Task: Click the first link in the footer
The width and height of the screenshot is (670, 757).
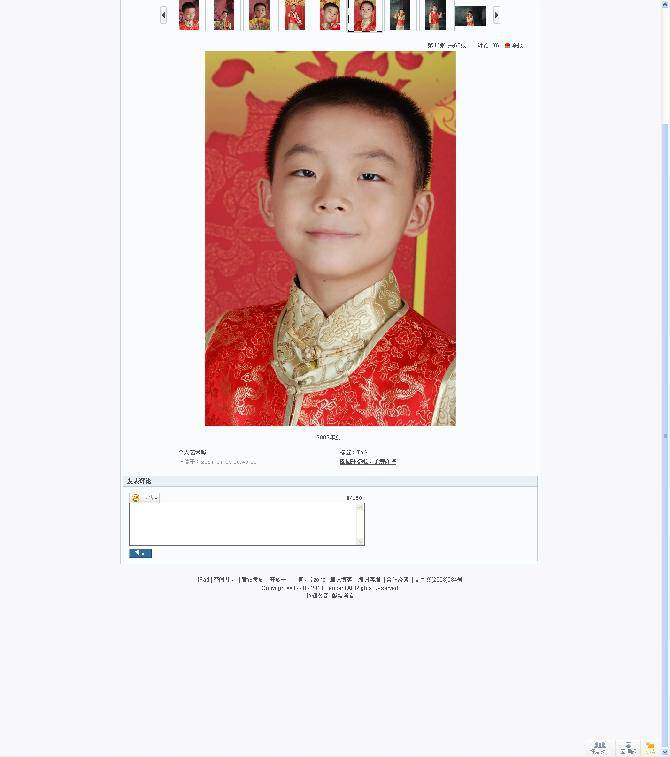Action: click(203, 579)
